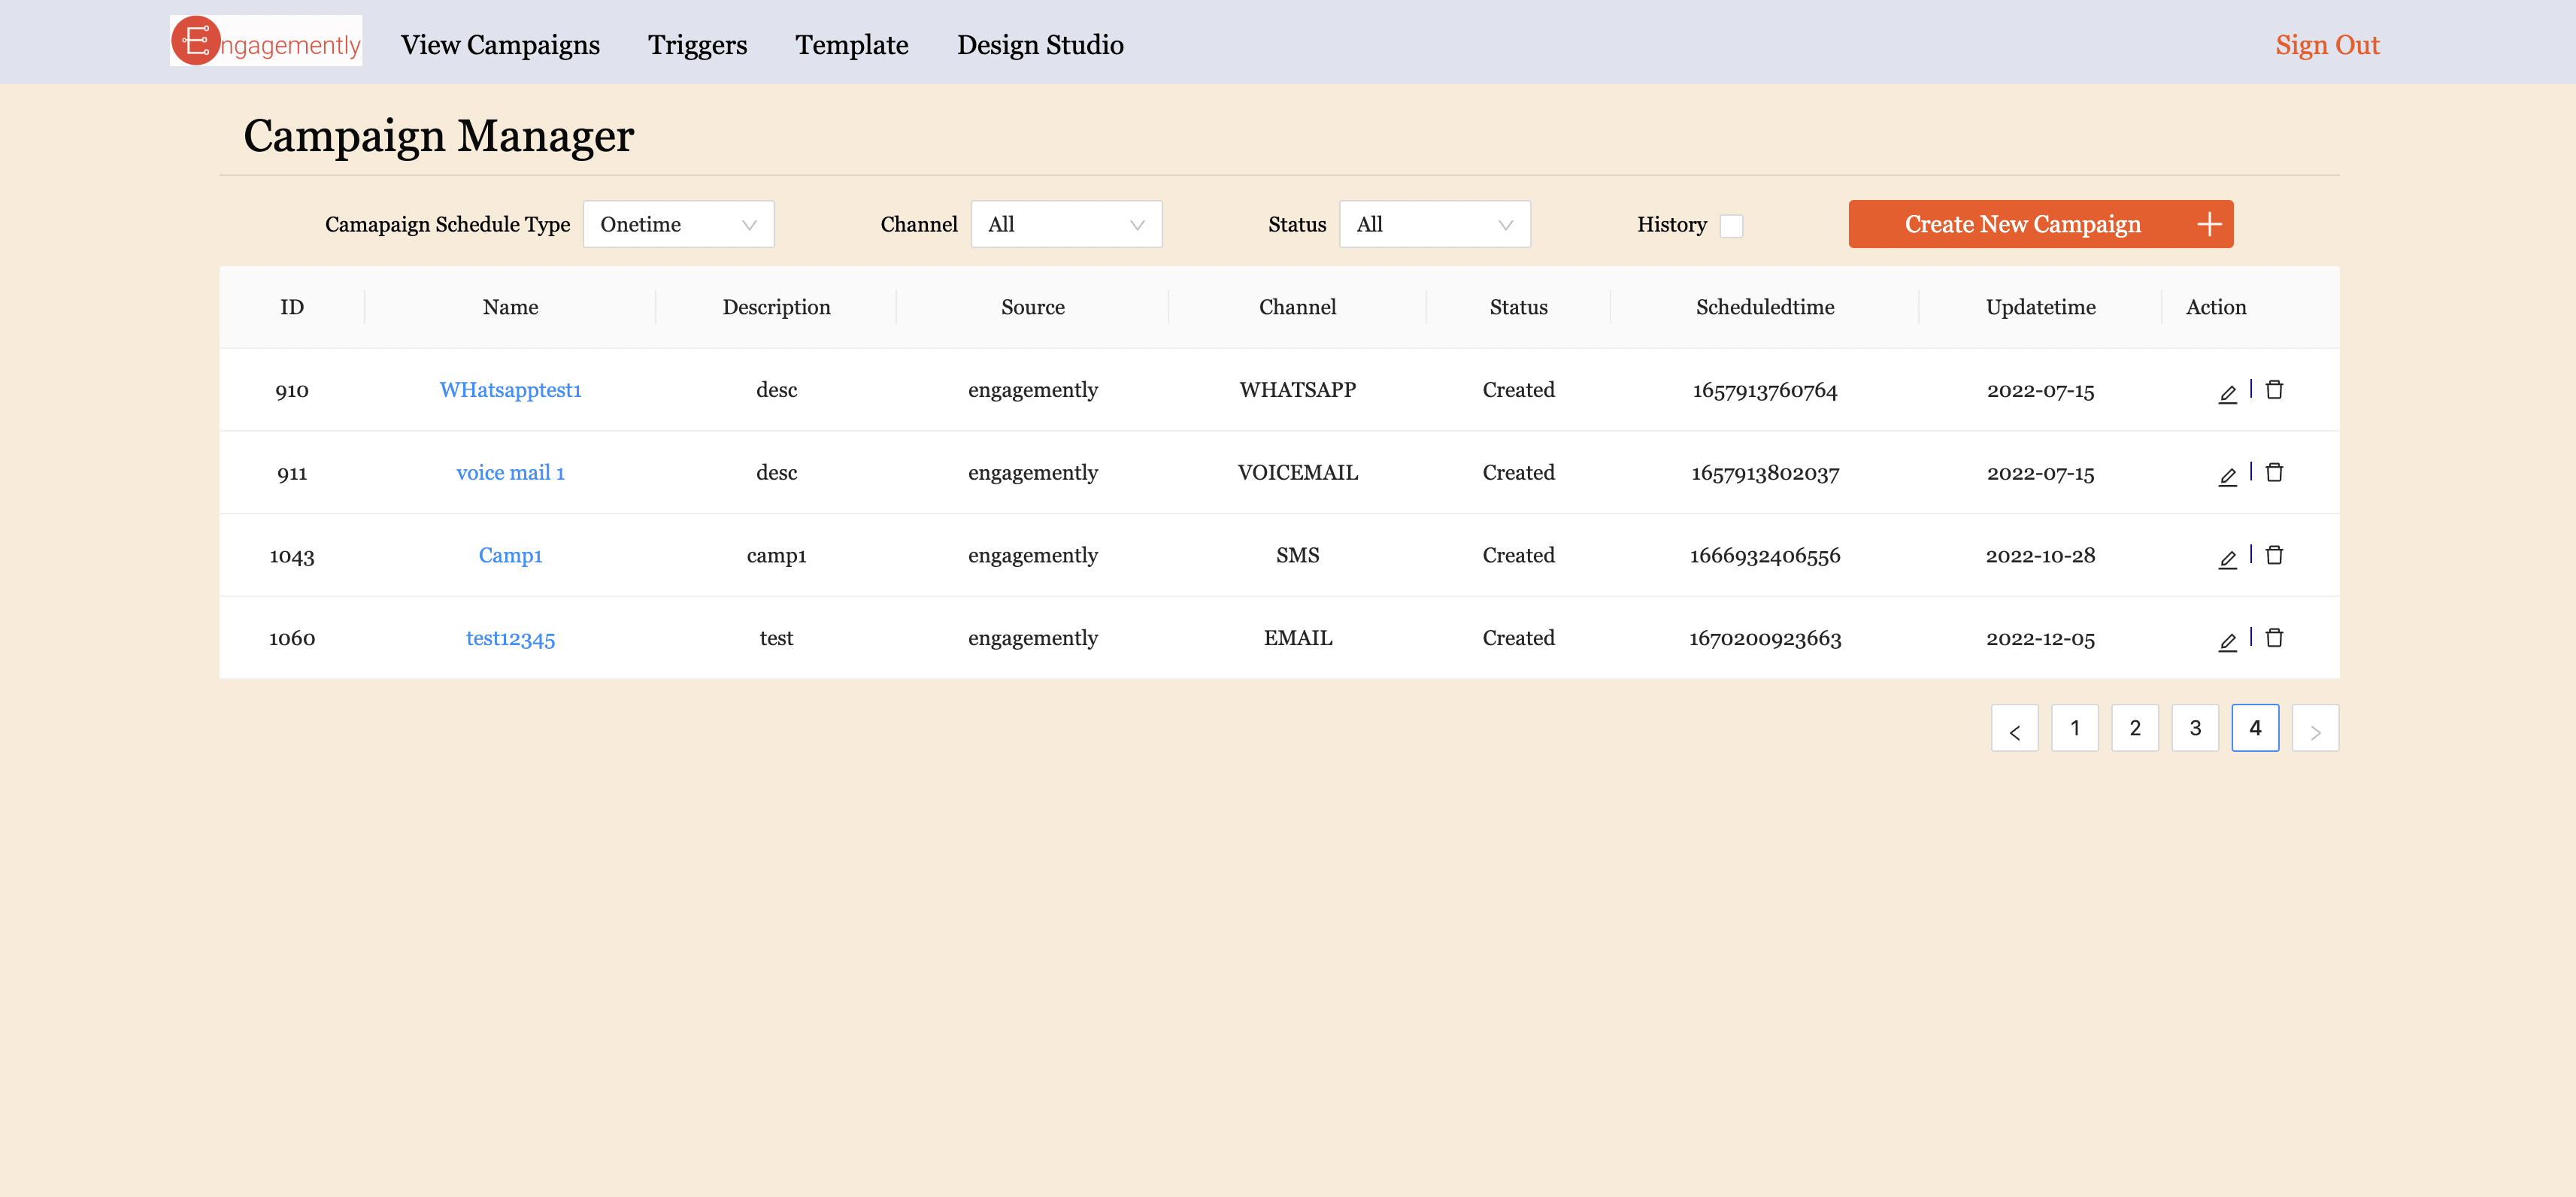The height and width of the screenshot is (1197, 2576).
Task: Edit the WHatsapptest1 campaign
Action: tap(2227, 393)
